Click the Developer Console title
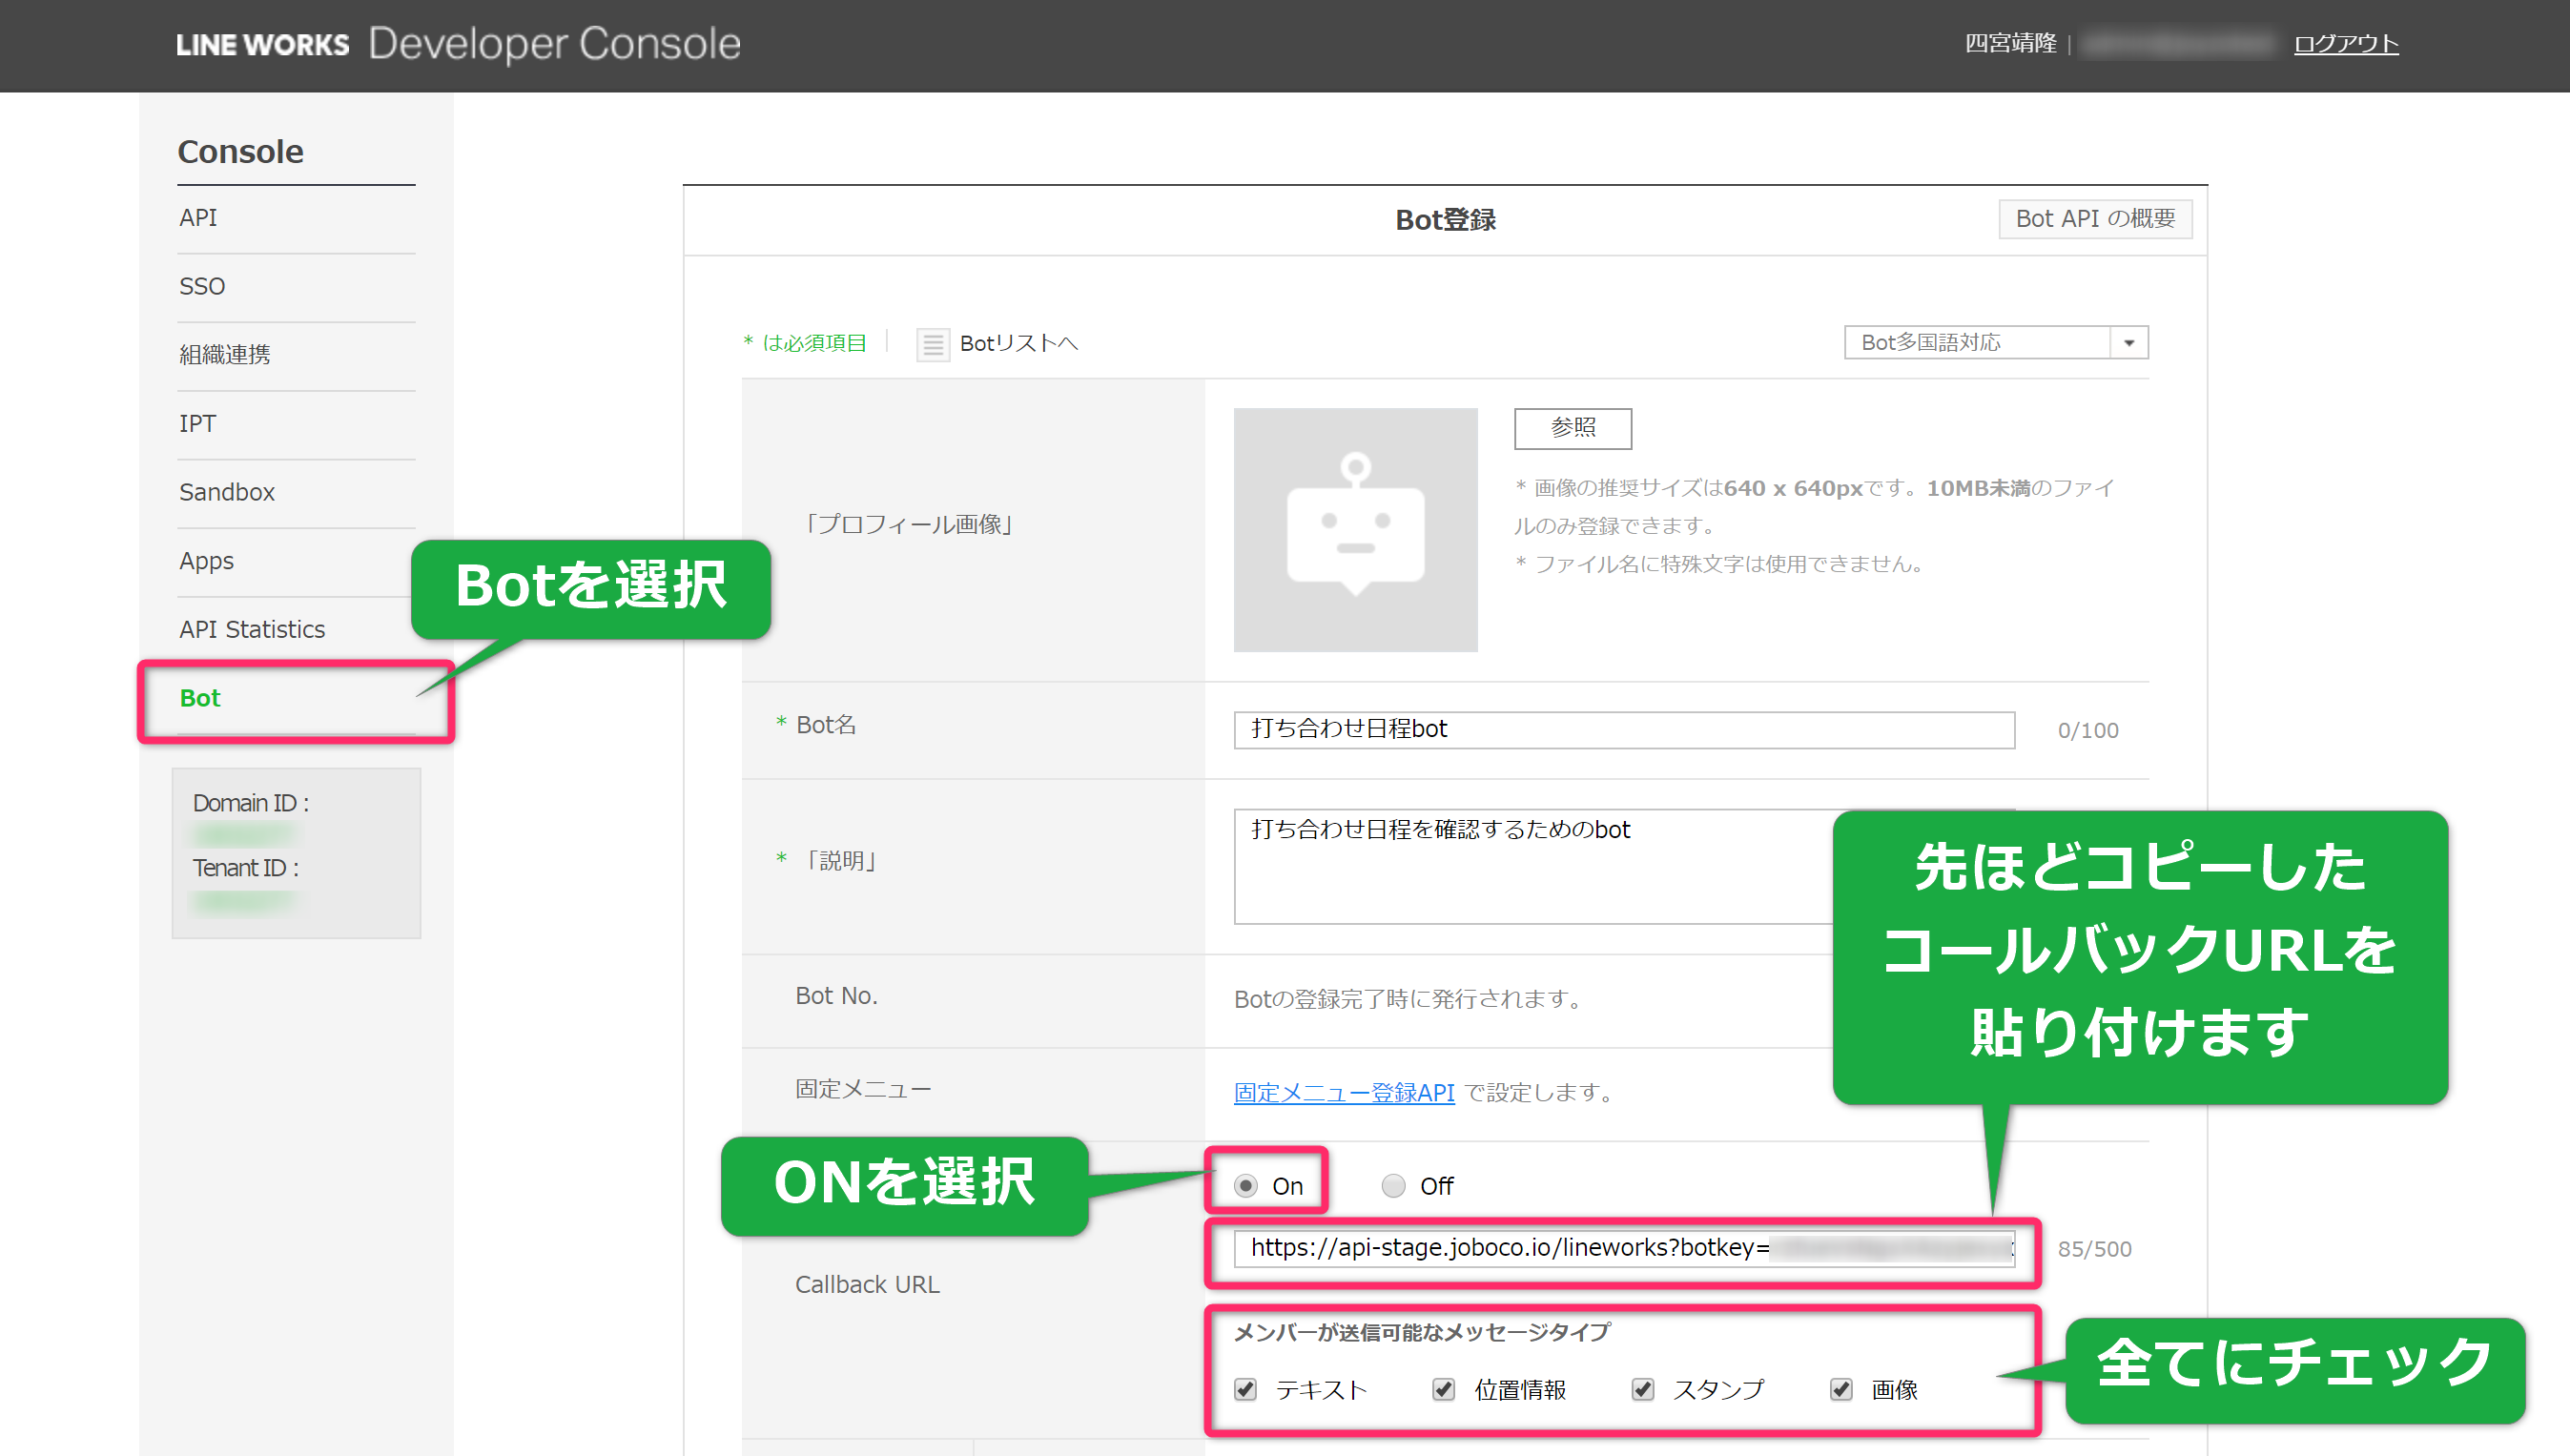 click(555, 44)
